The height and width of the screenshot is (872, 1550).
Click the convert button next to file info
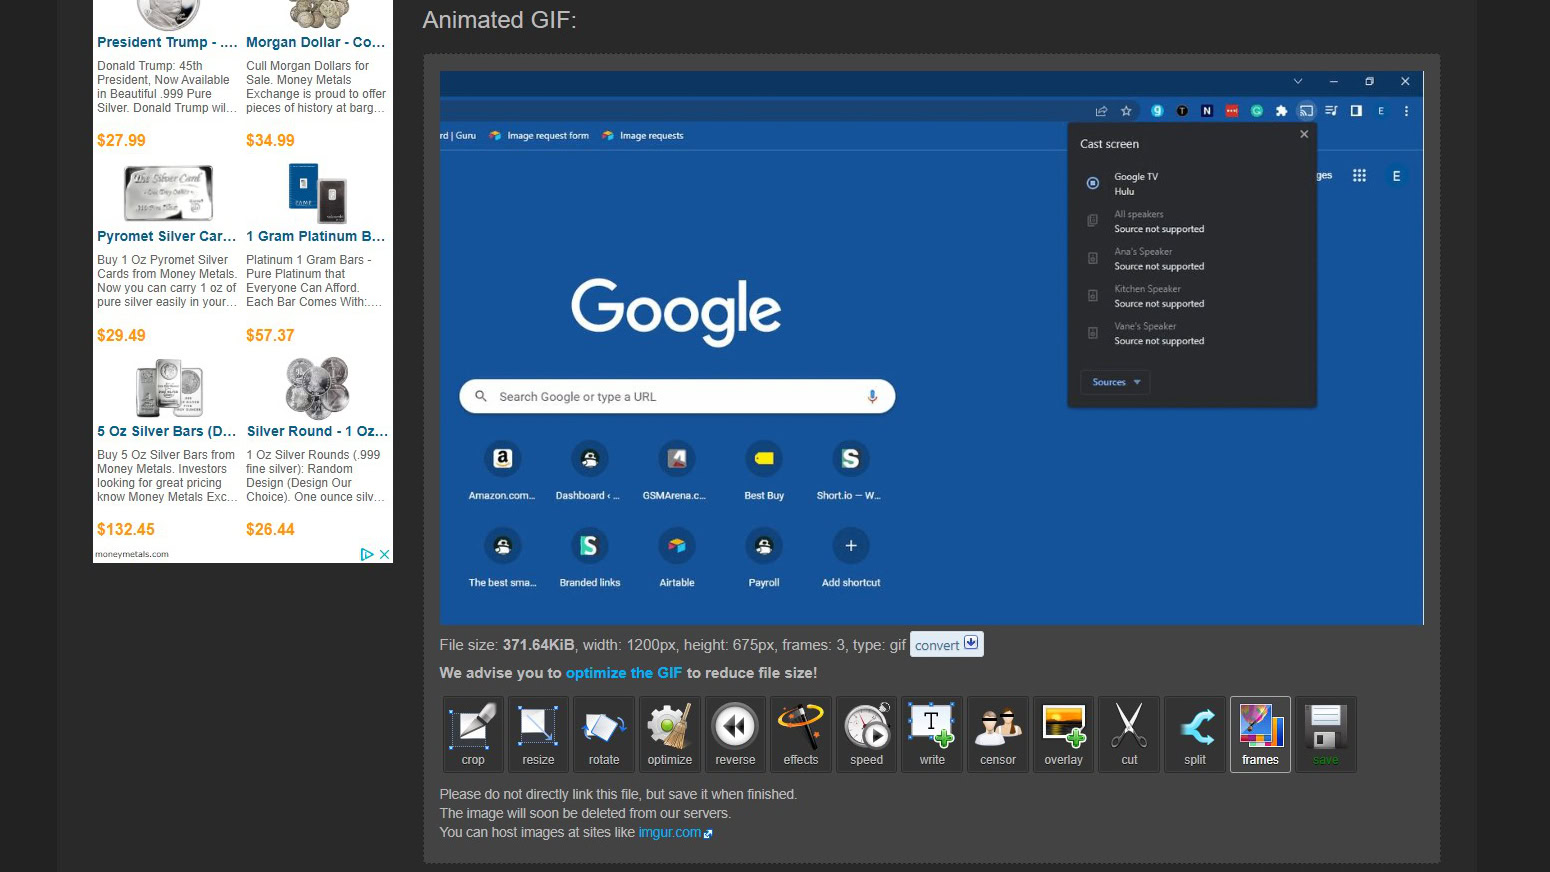pos(947,645)
